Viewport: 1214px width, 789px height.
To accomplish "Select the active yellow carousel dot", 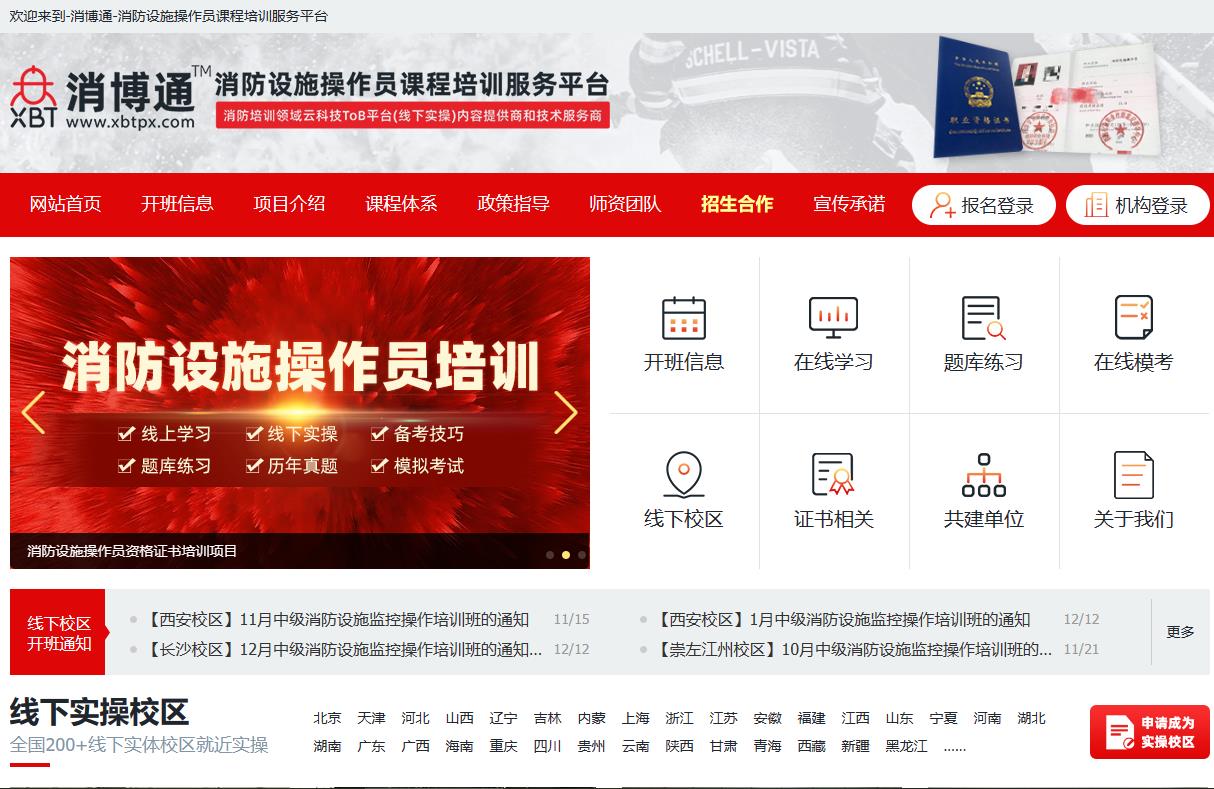I will [x=566, y=554].
